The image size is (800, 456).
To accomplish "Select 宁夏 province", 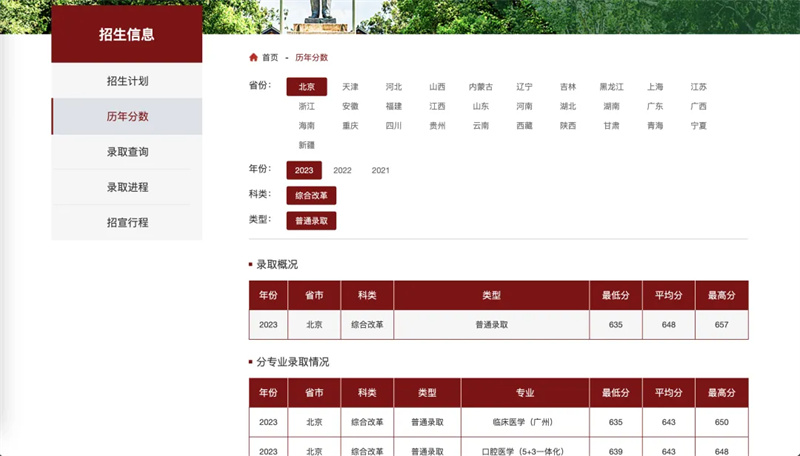I will [698, 125].
